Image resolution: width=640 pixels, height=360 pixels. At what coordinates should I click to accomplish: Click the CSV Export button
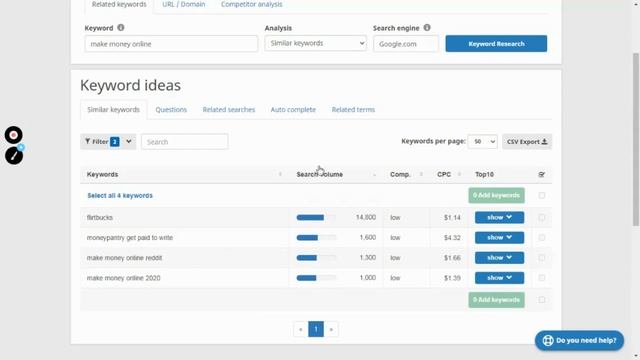[x=527, y=142]
